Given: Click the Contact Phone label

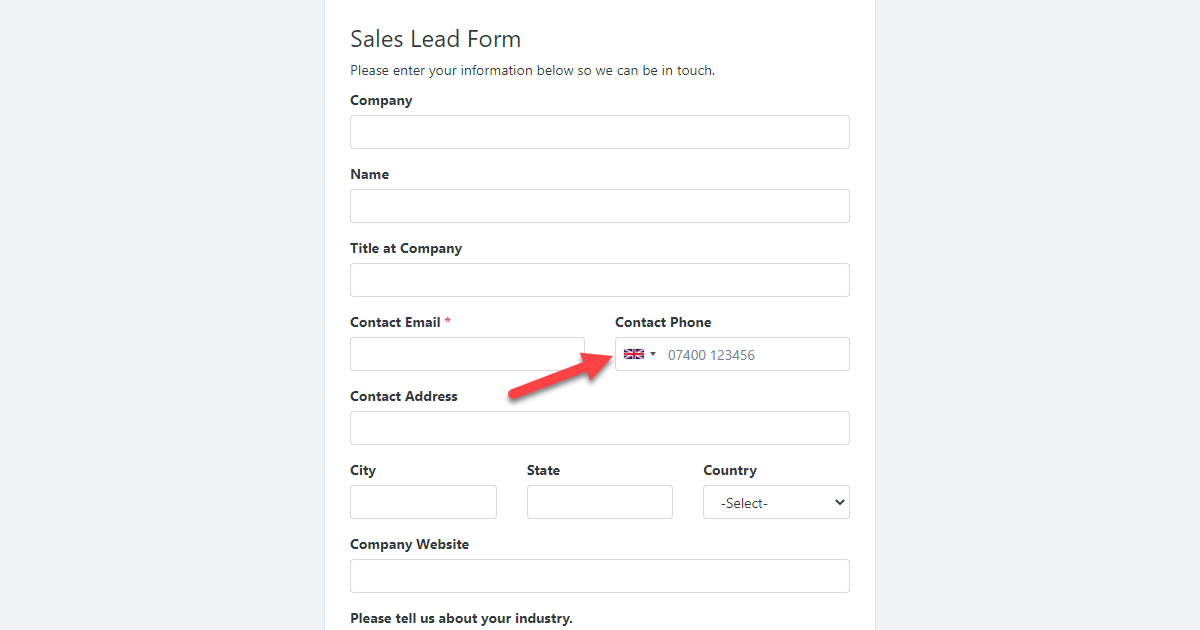Looking at the screenshot, I should pos(663,322).
